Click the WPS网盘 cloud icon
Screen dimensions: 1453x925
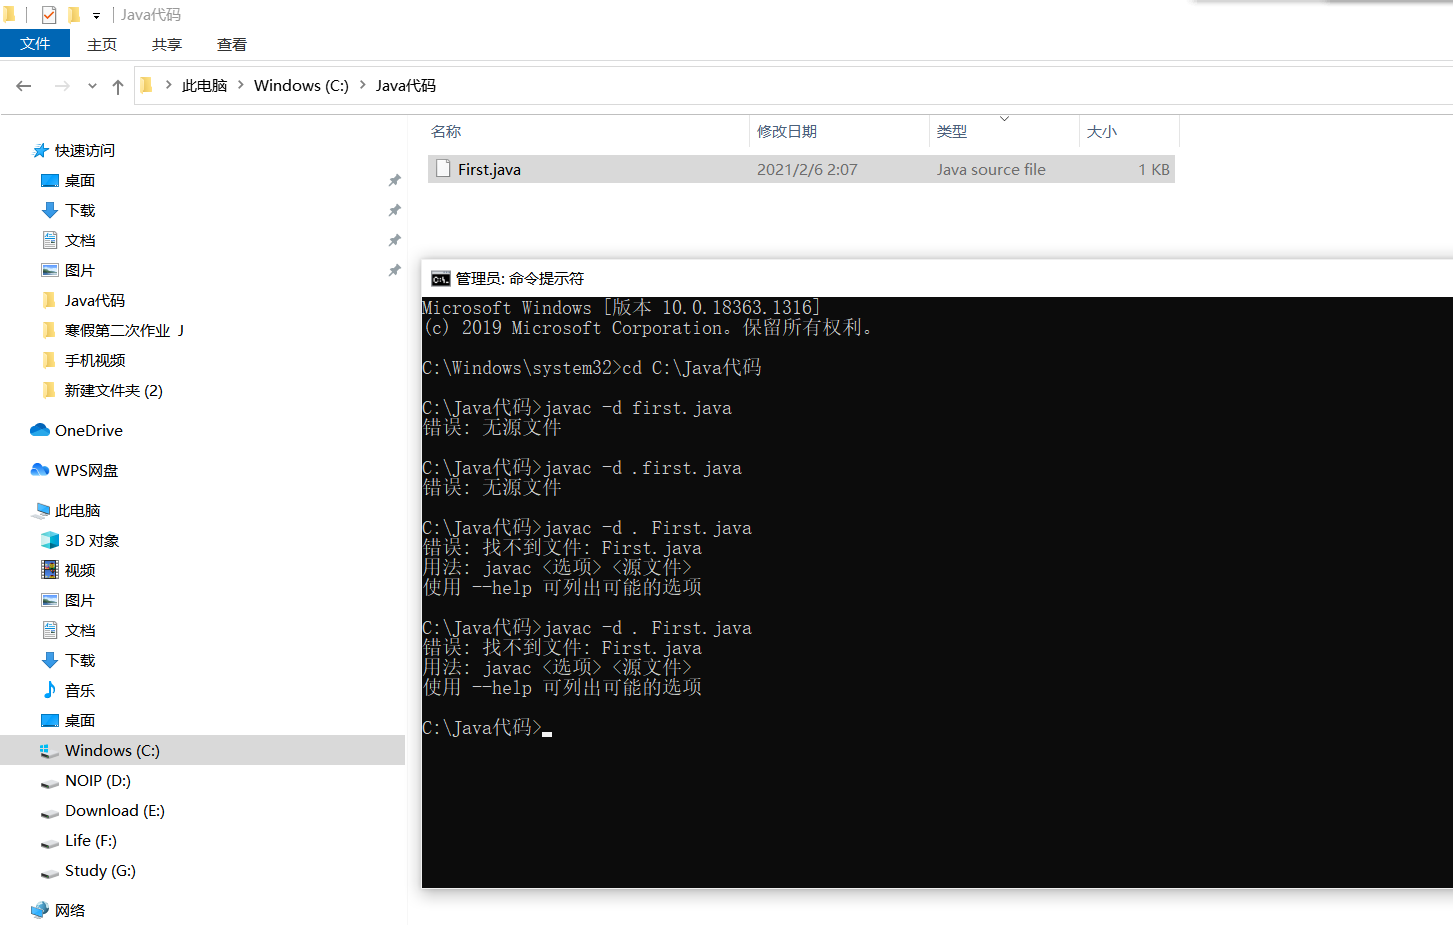pos(40,470)
